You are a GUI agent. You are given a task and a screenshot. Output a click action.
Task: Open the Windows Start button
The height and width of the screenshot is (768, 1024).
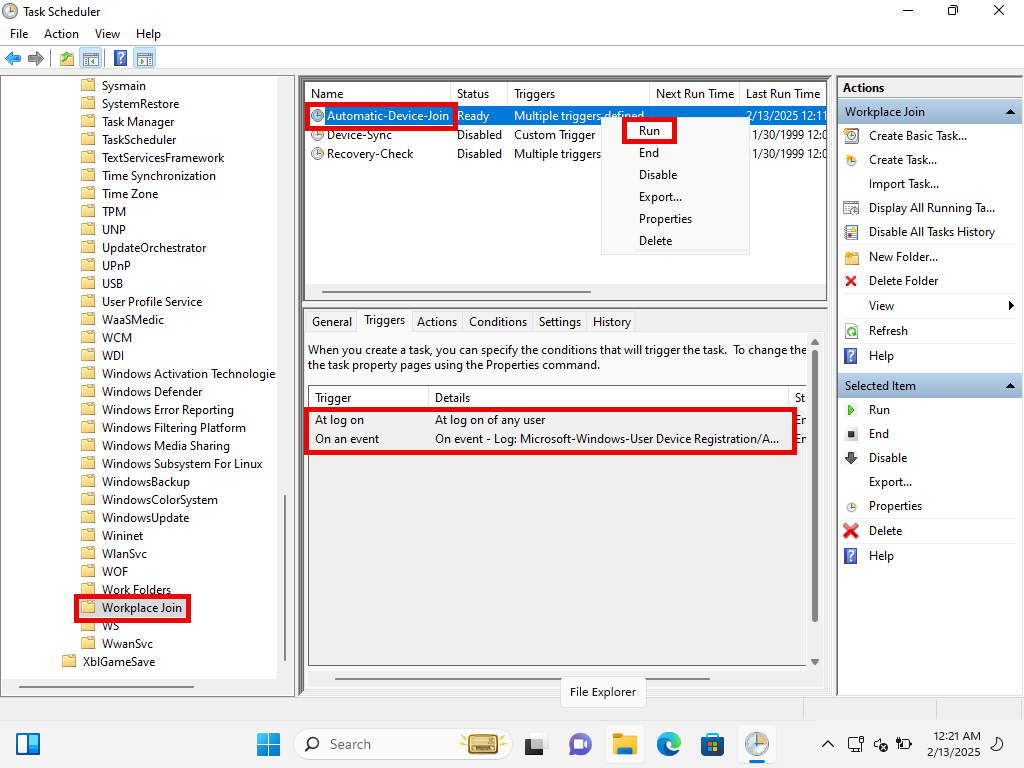click(x=268, y=744)
